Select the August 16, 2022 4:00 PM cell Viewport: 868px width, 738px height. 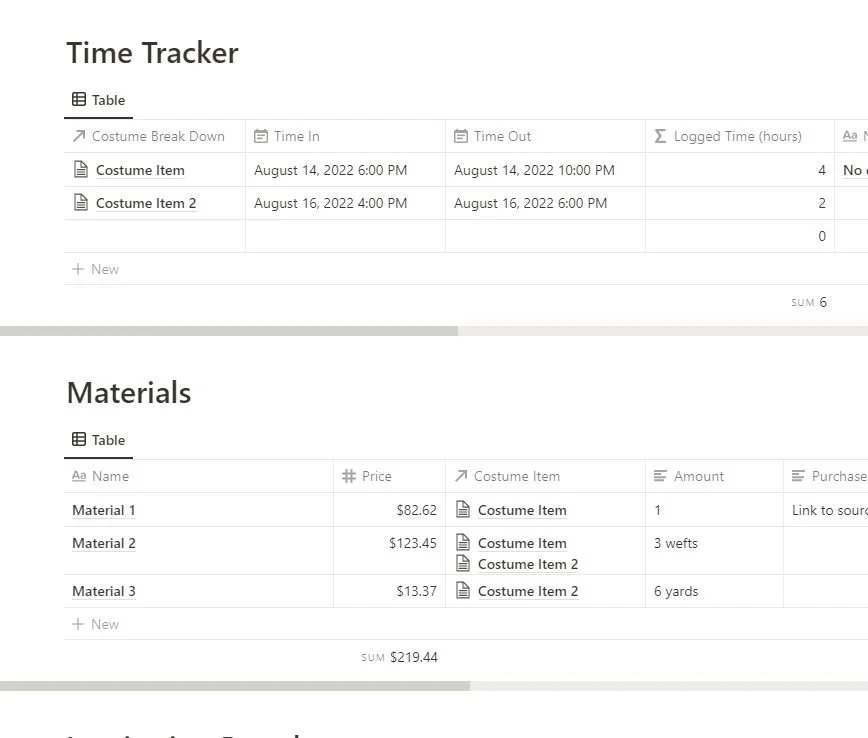click(345, 203)
